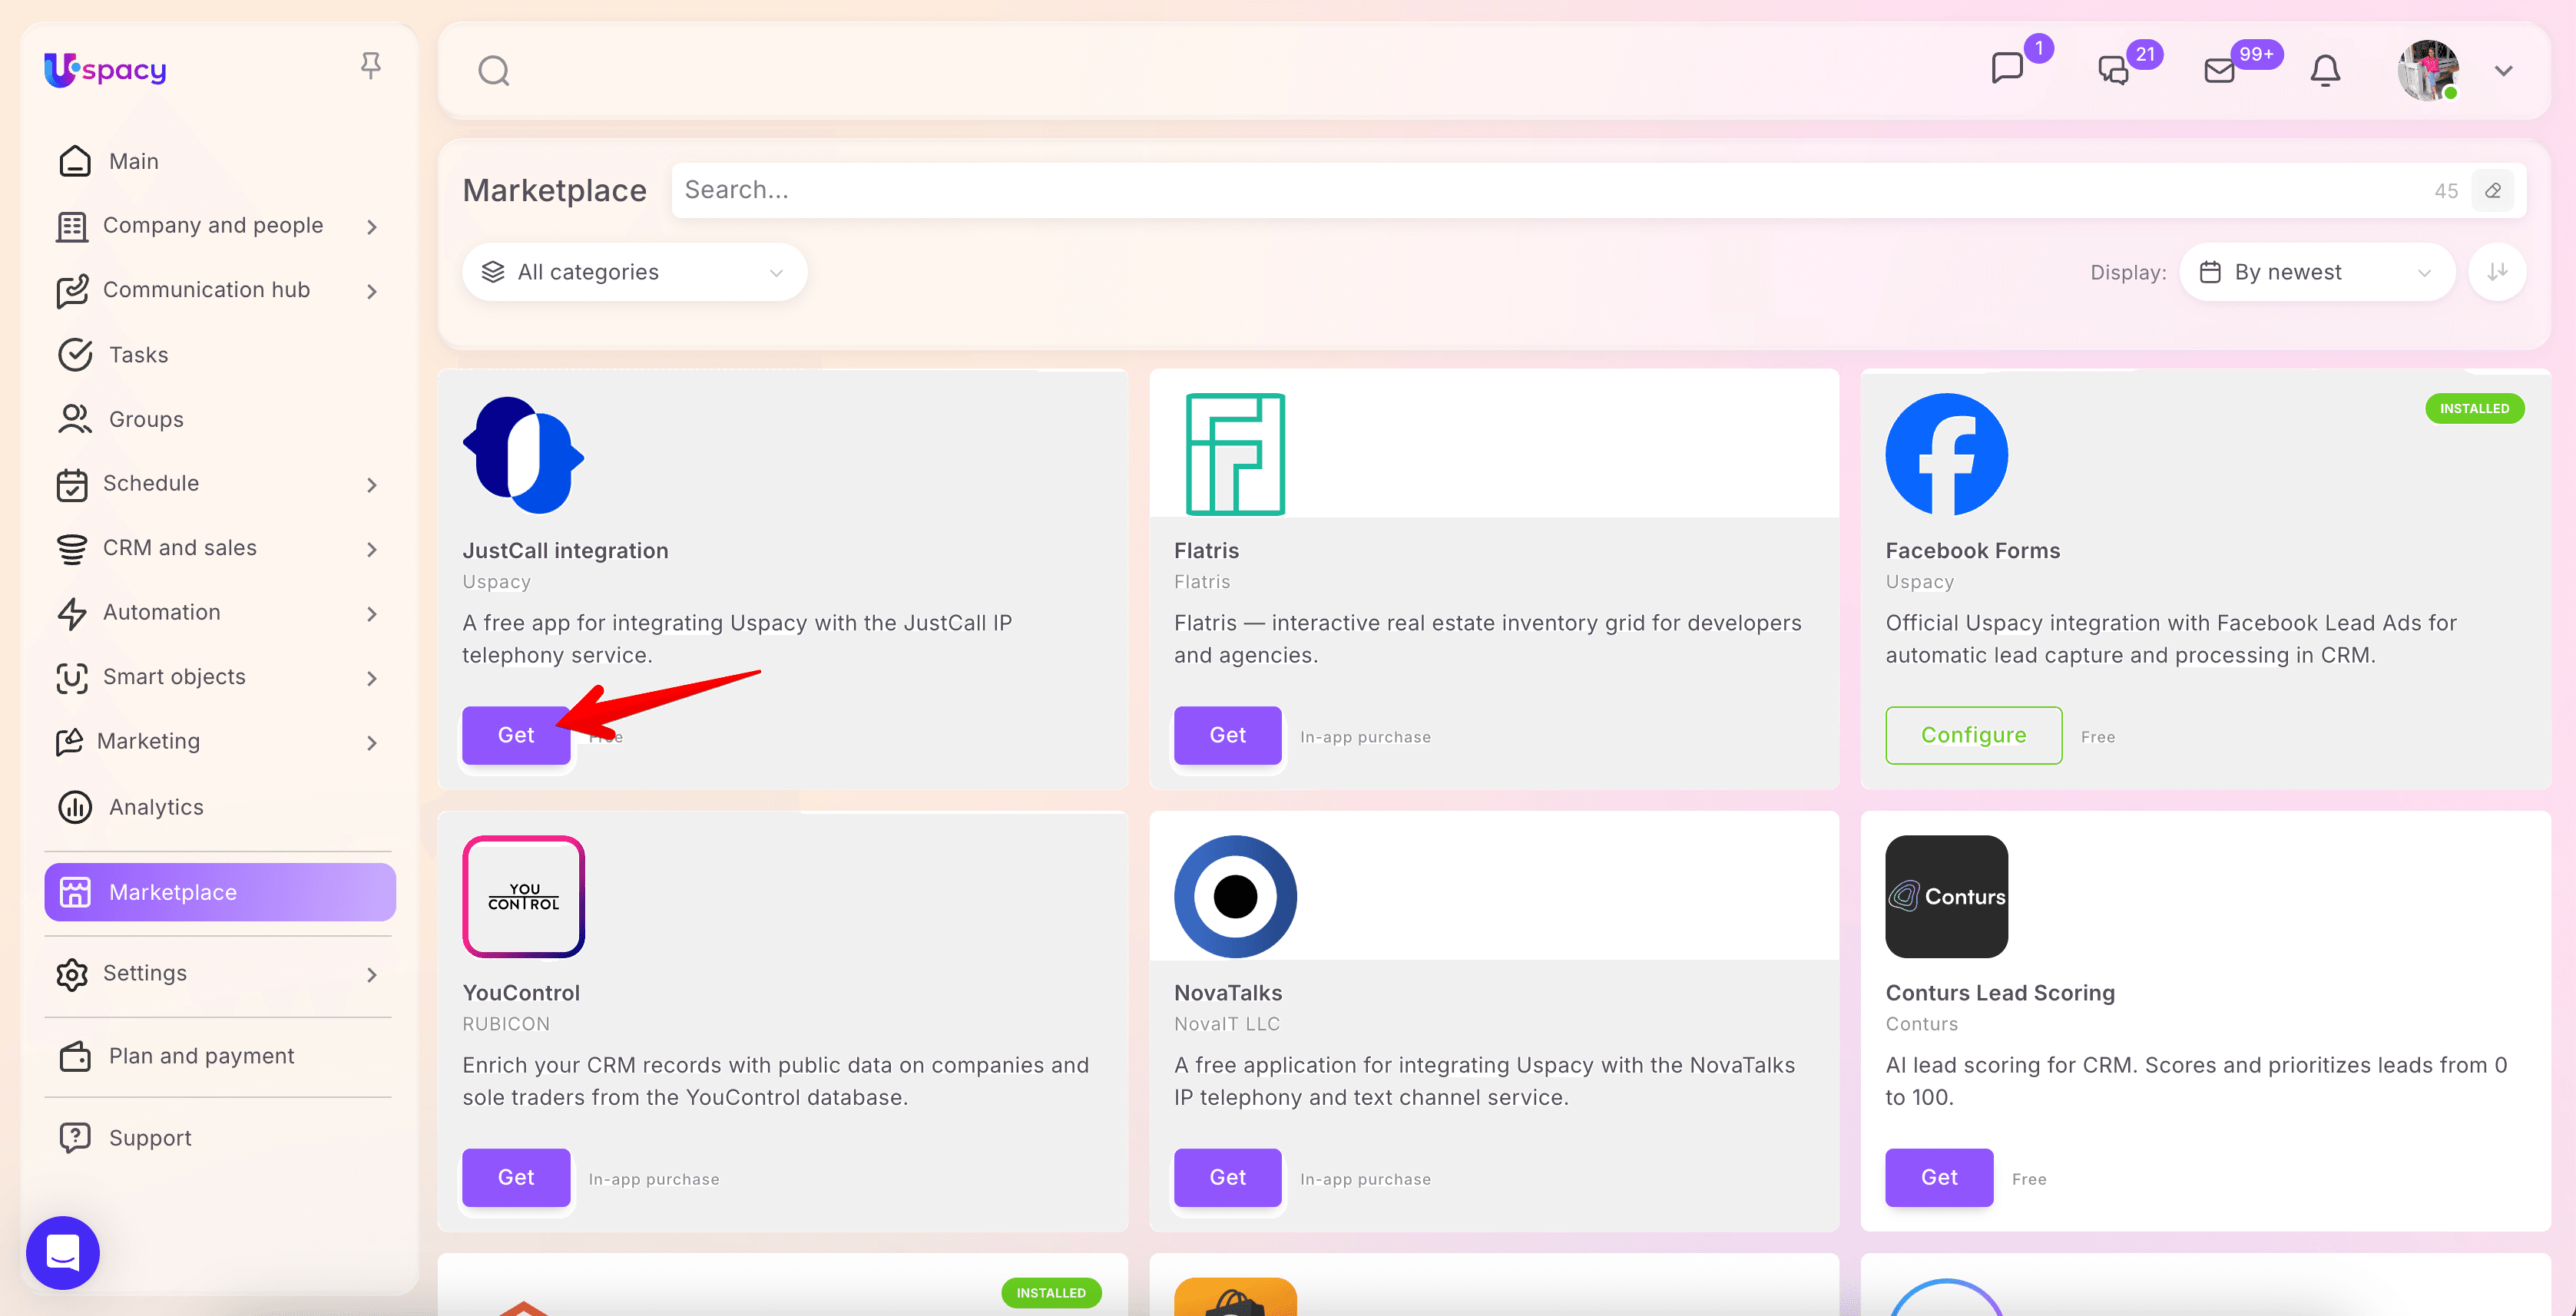
Task: Click the Settings gear icon
Action: [72, 974]
